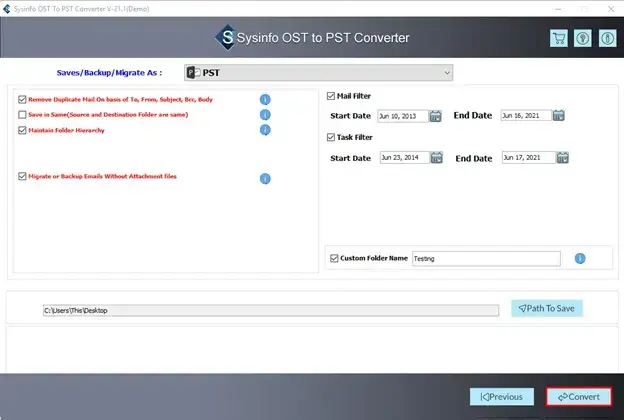The image size is (624, 420).
Task: Click the save path field C:\Users\This\Desktop
Action: click(x=271, y=311)
